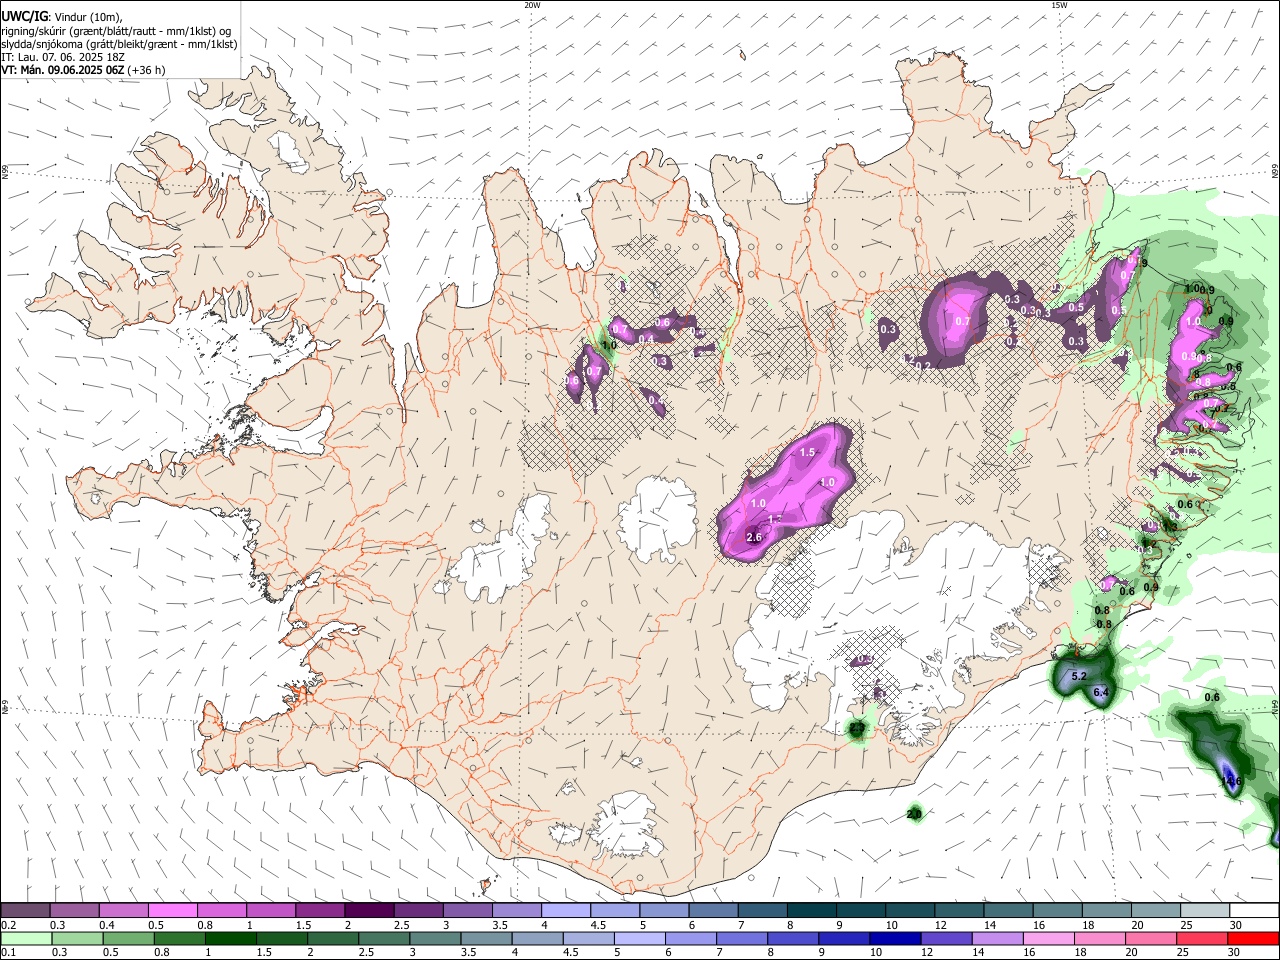Click the 'UWC/IG' title text

tap(24, 17)
